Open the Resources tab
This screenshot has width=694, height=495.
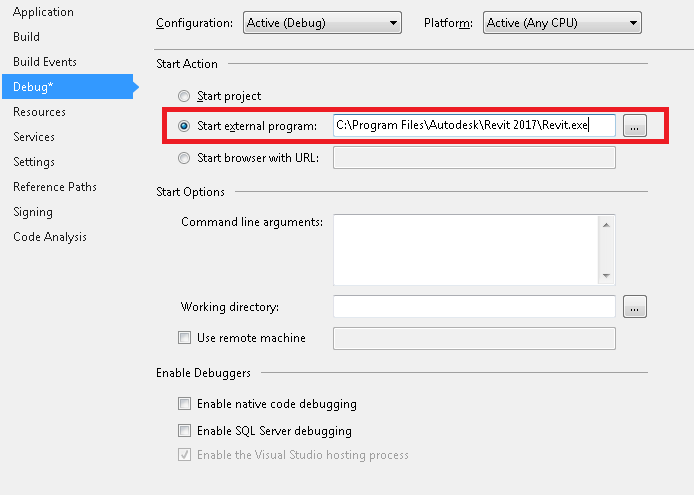[39, 112]
